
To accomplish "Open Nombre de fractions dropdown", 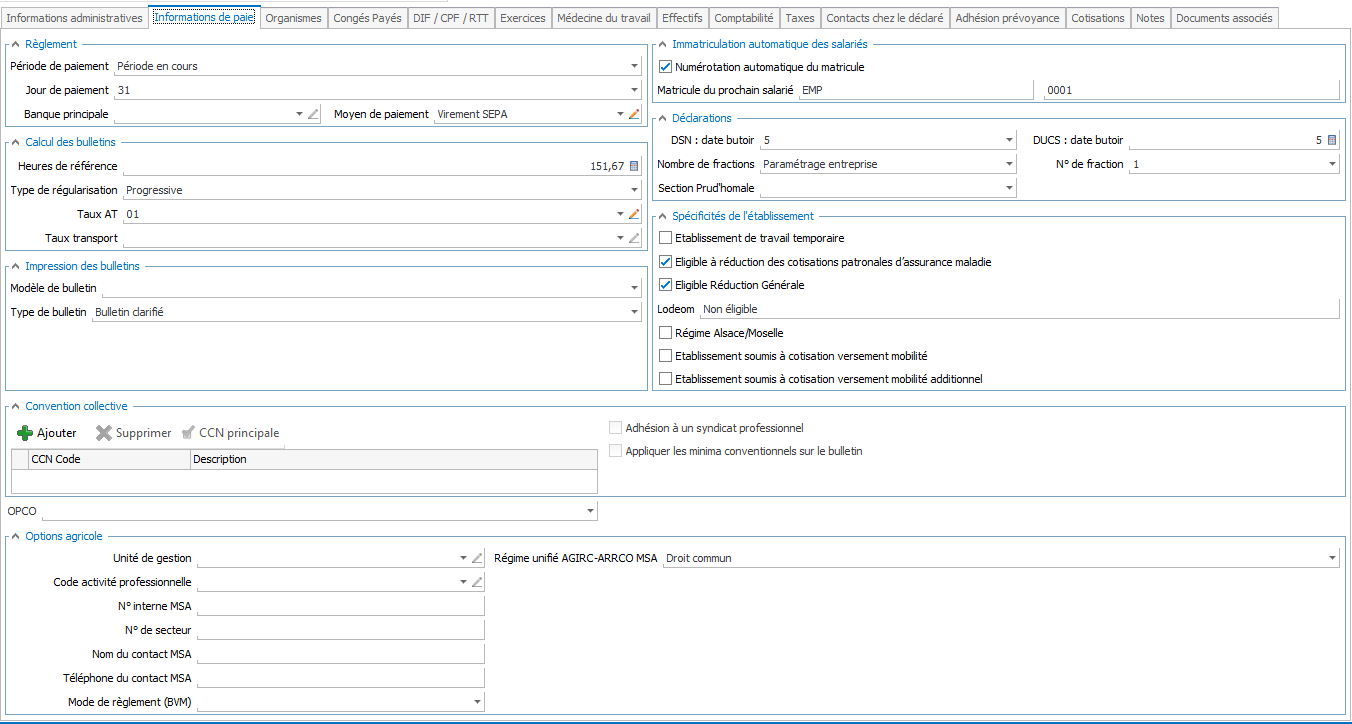I will [x=1009, y=164].
